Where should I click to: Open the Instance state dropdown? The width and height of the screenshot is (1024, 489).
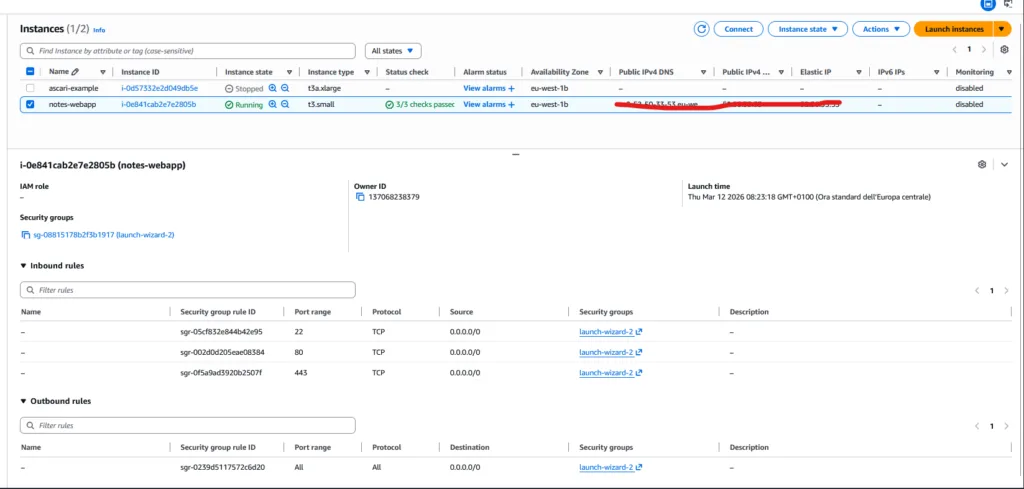click(x=808, y=29)
